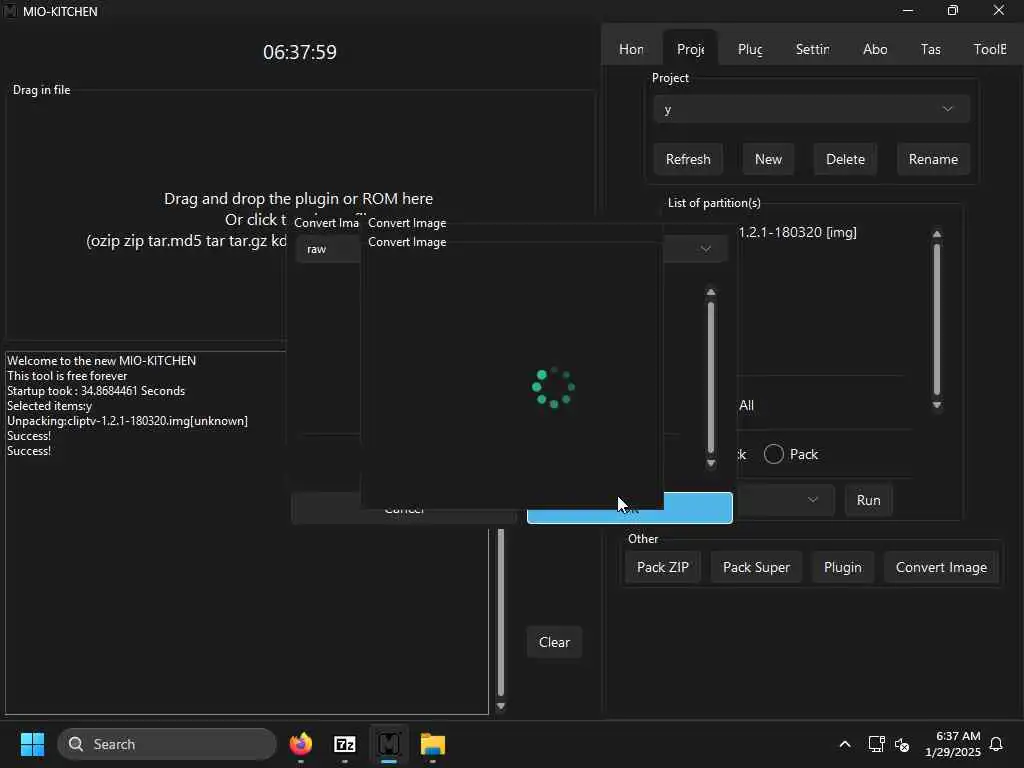Open the notifications bell
This screenshot has height=768, width=1024.
point(997,744)
